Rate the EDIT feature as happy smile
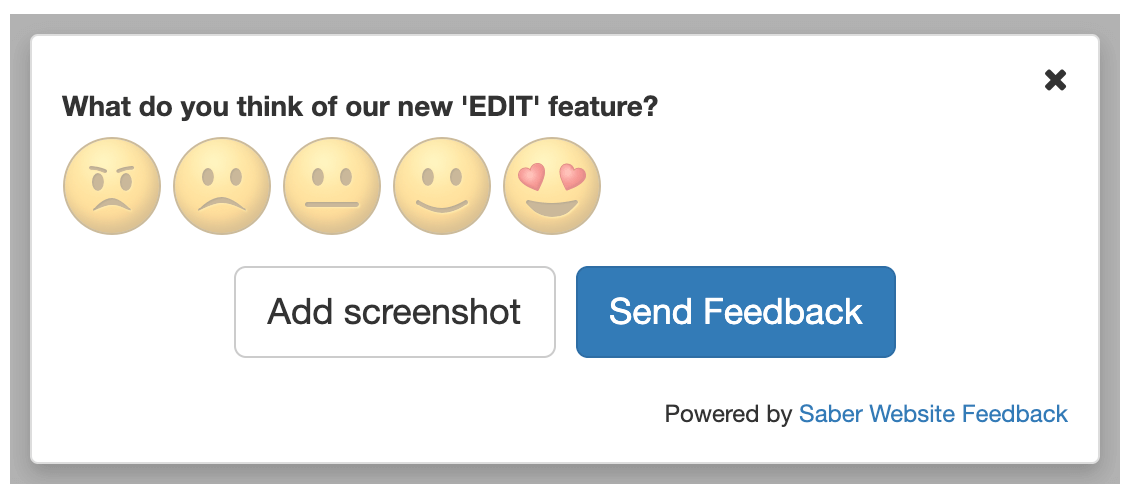 pos(442,187)
